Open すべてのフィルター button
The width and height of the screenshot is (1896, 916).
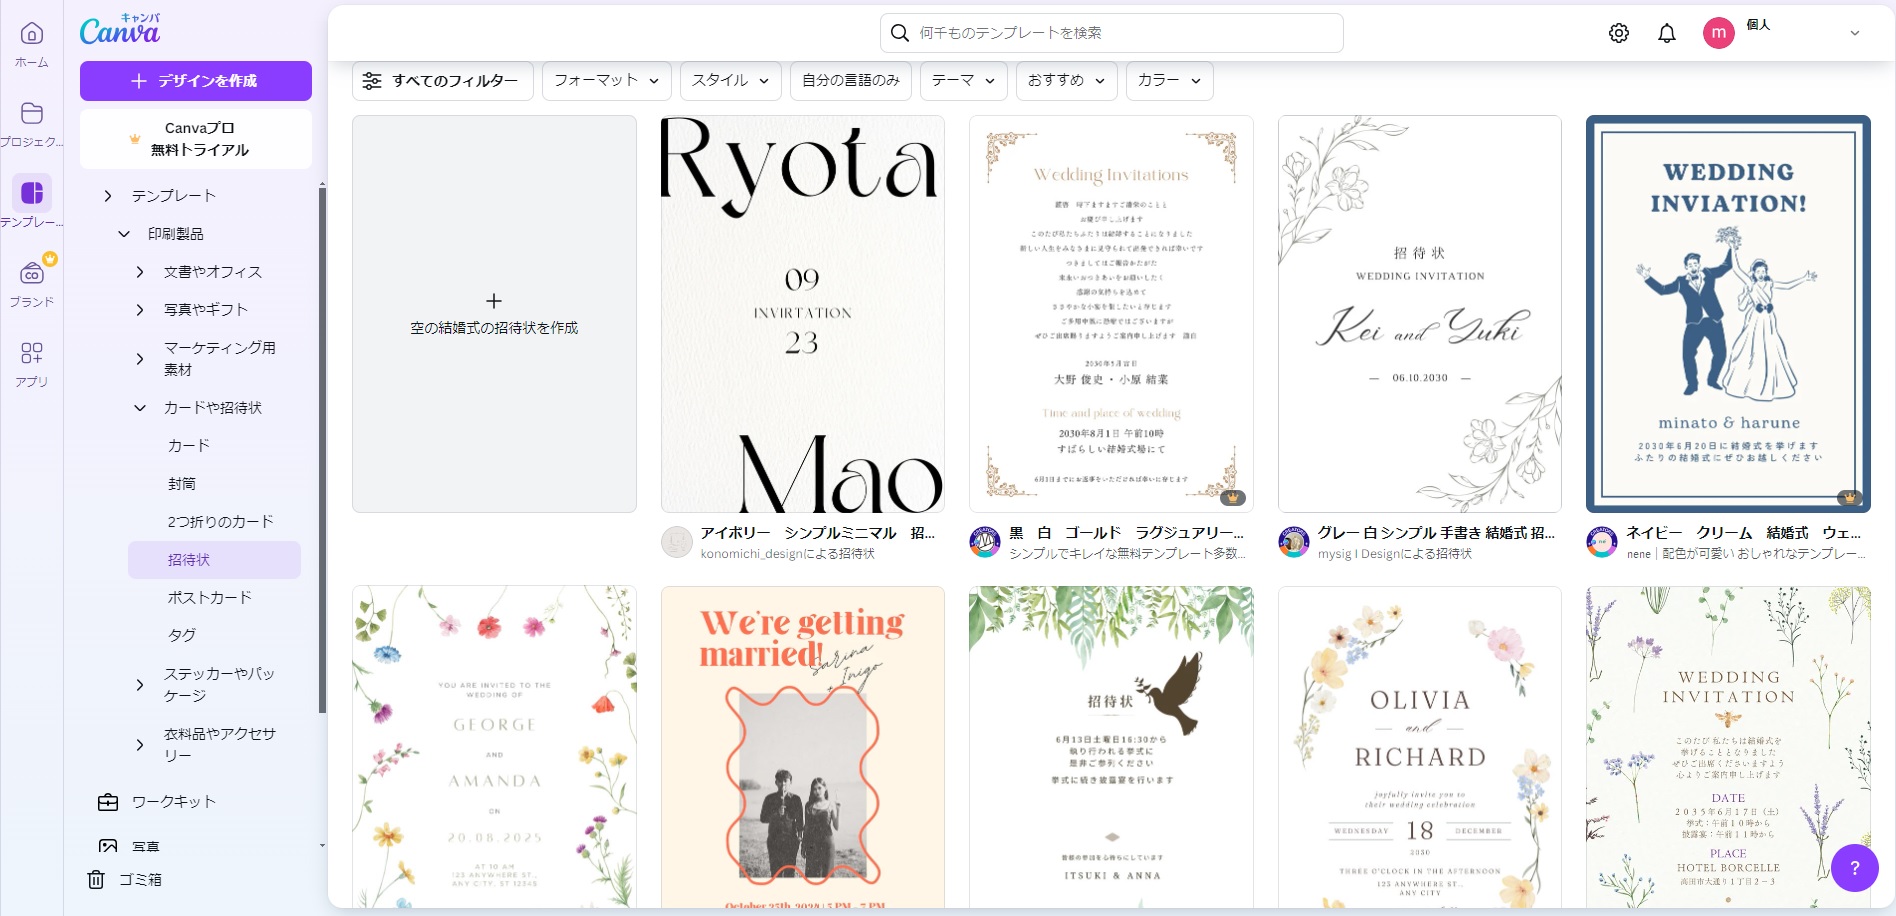(x=442, y=81)
